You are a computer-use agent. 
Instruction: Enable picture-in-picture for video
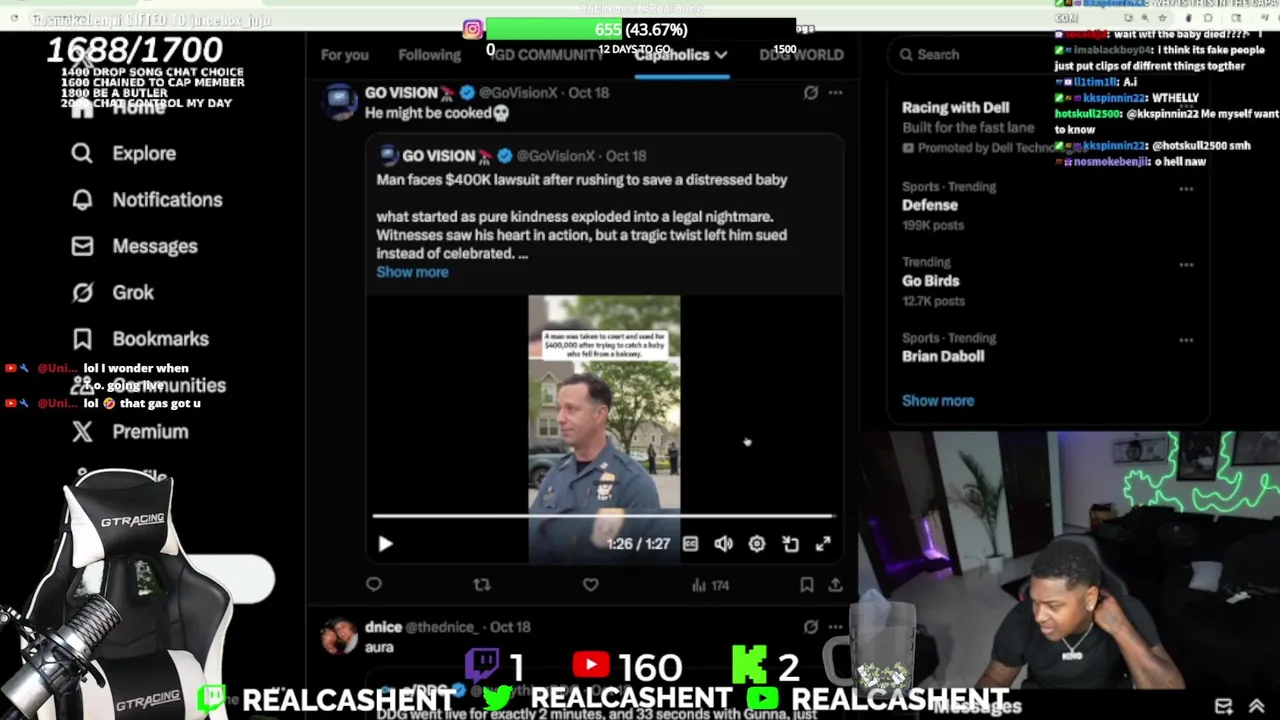790,544
